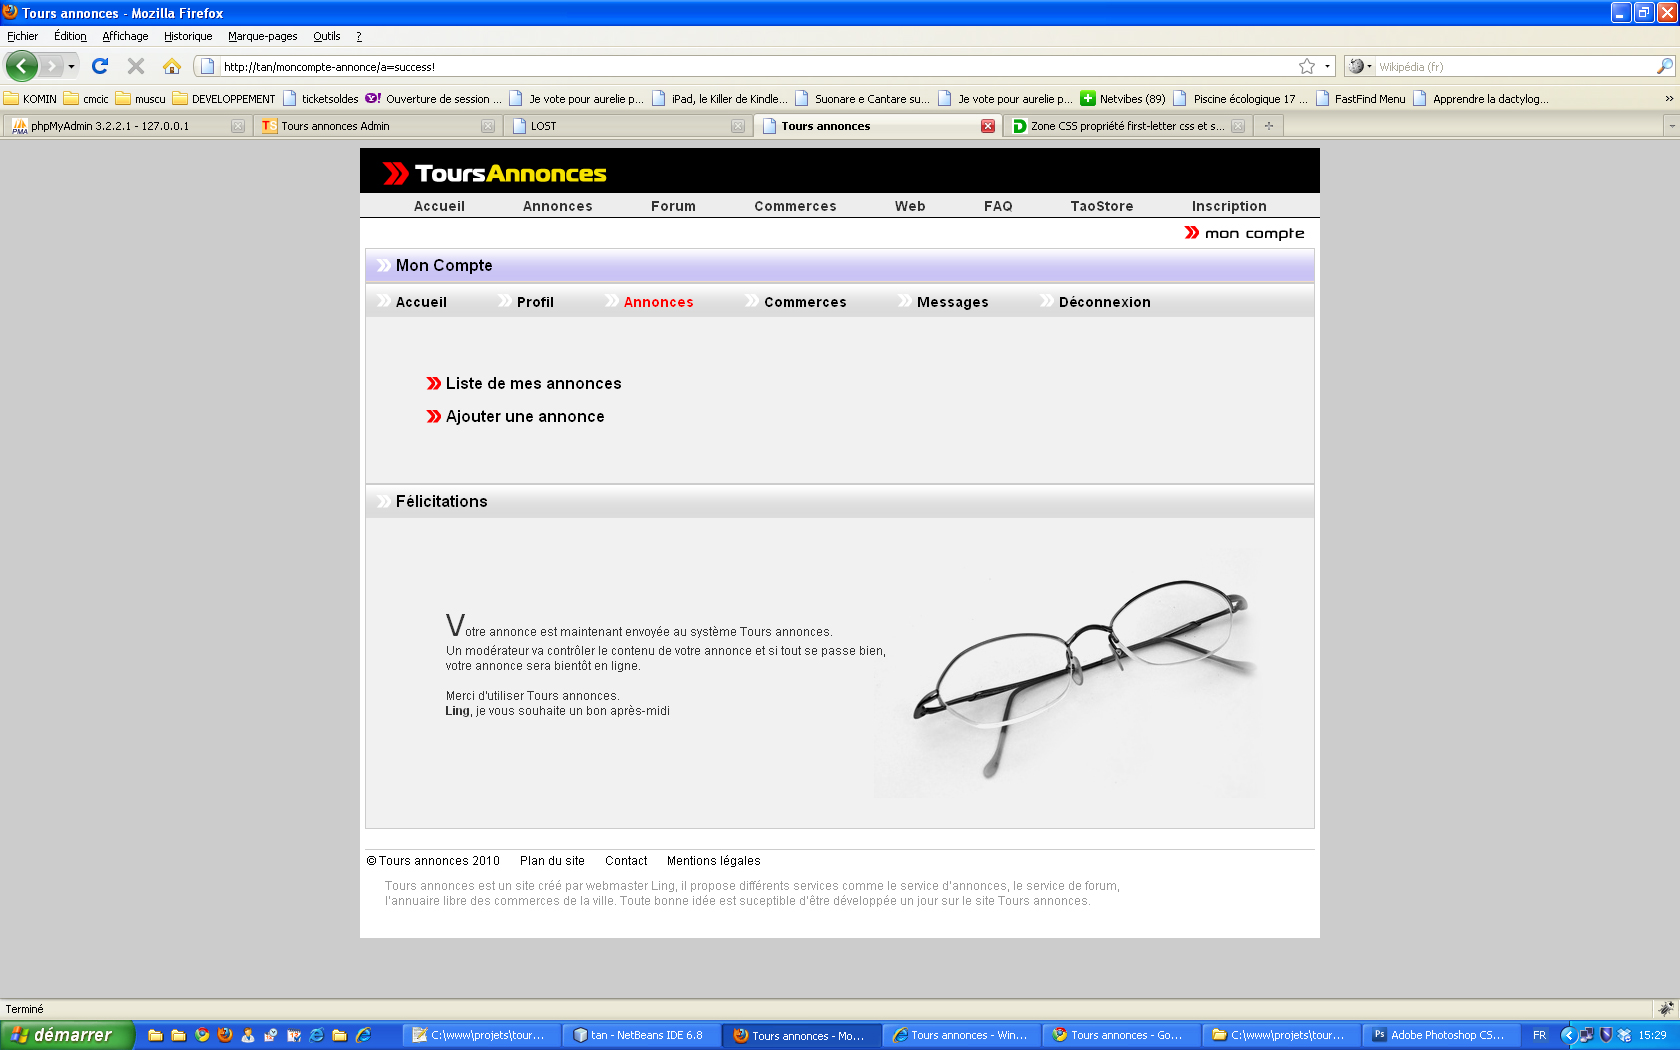Screen dimensions: 1680x1050
Task: Reload the page with the refresh icon
Action: click(x=100, y=66)
